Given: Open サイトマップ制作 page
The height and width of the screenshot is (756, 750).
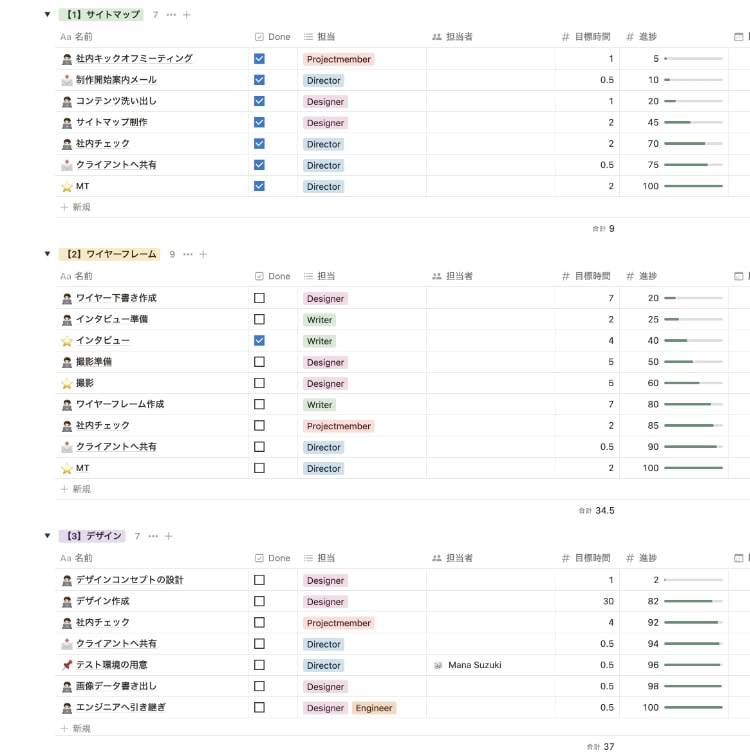Looking at the screenshot, I should (112, 122).
